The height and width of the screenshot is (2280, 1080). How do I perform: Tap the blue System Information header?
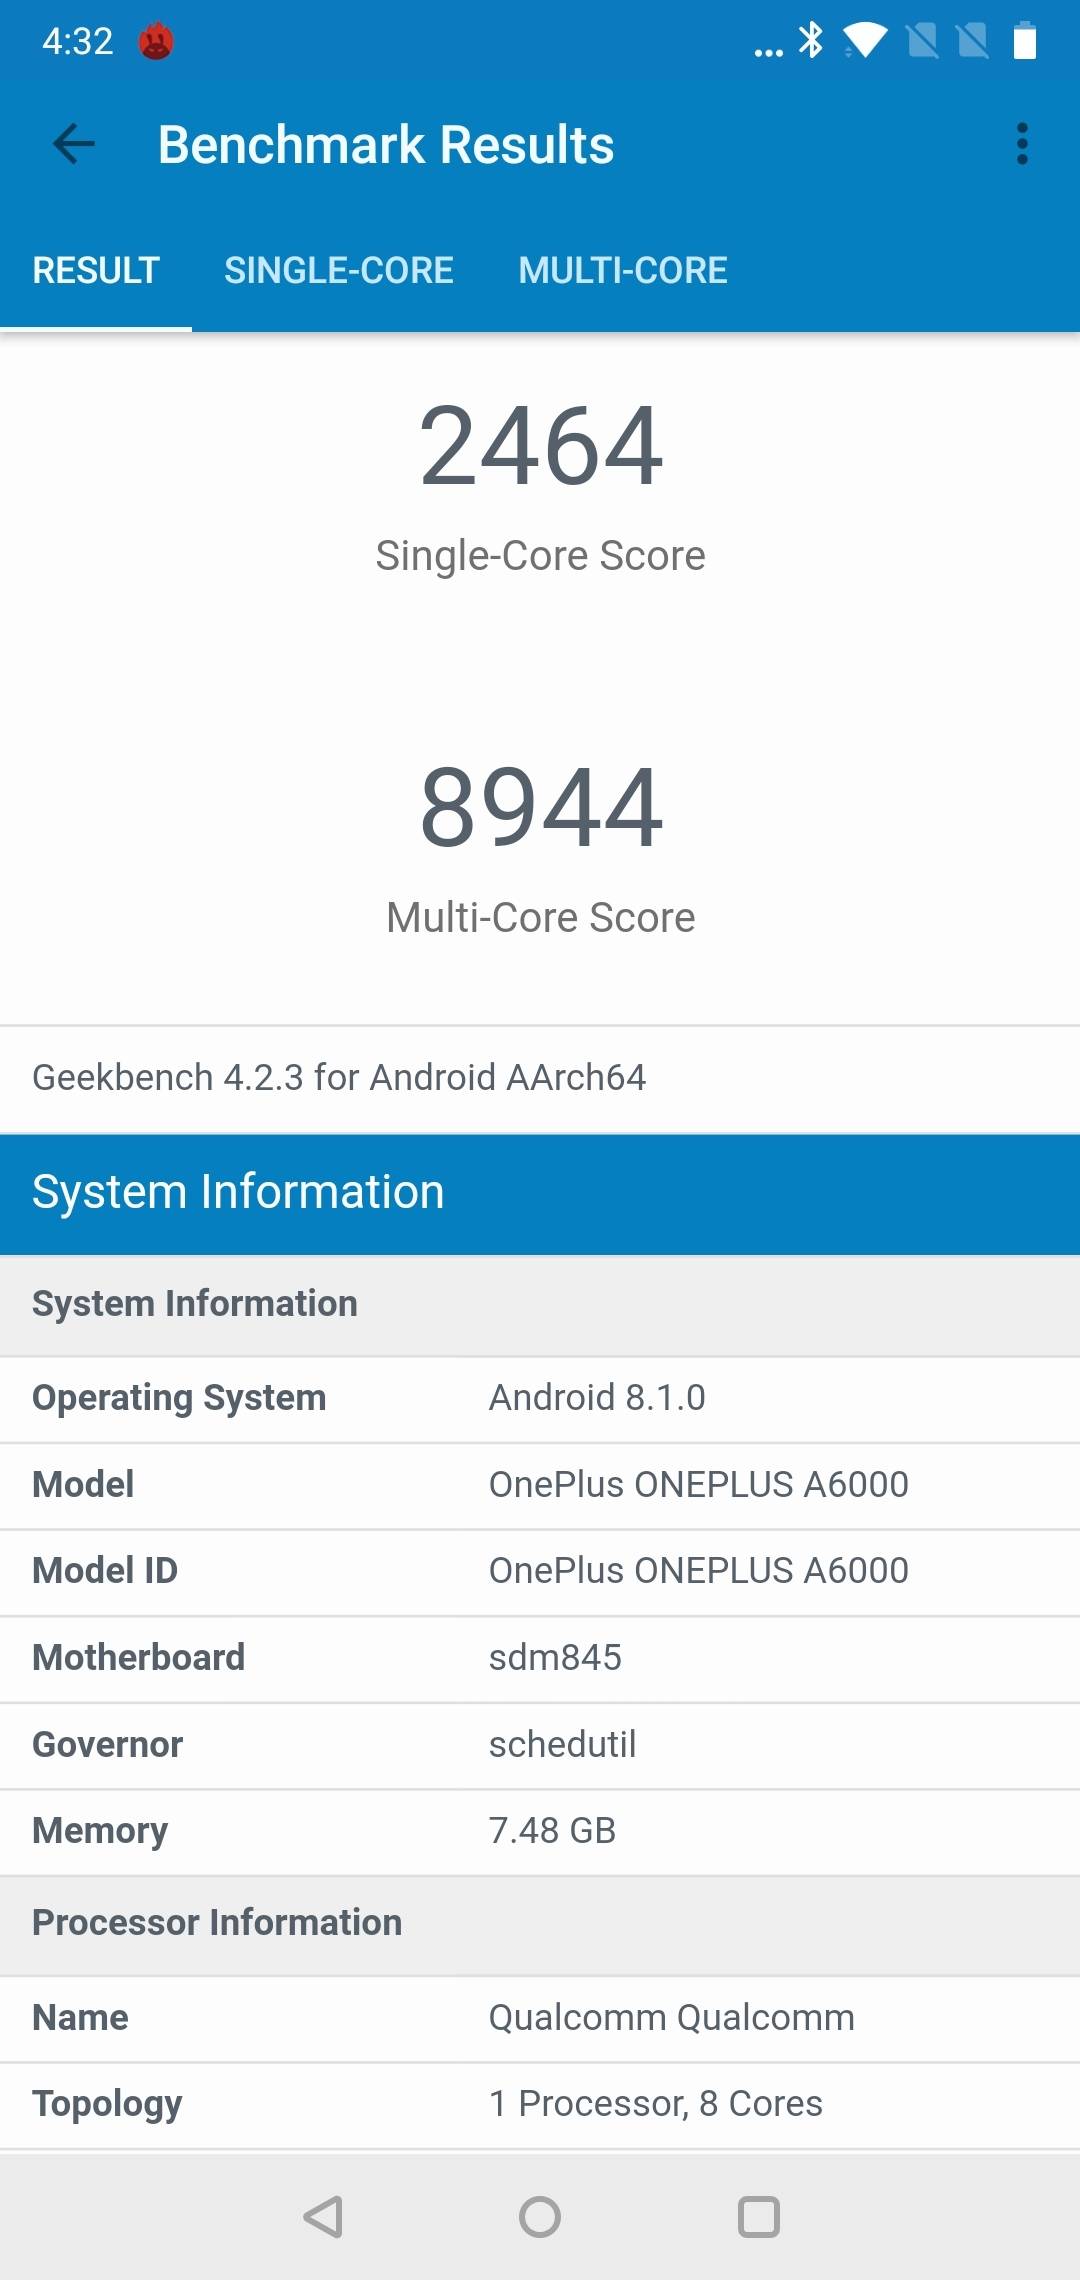tap(540, 1194)
